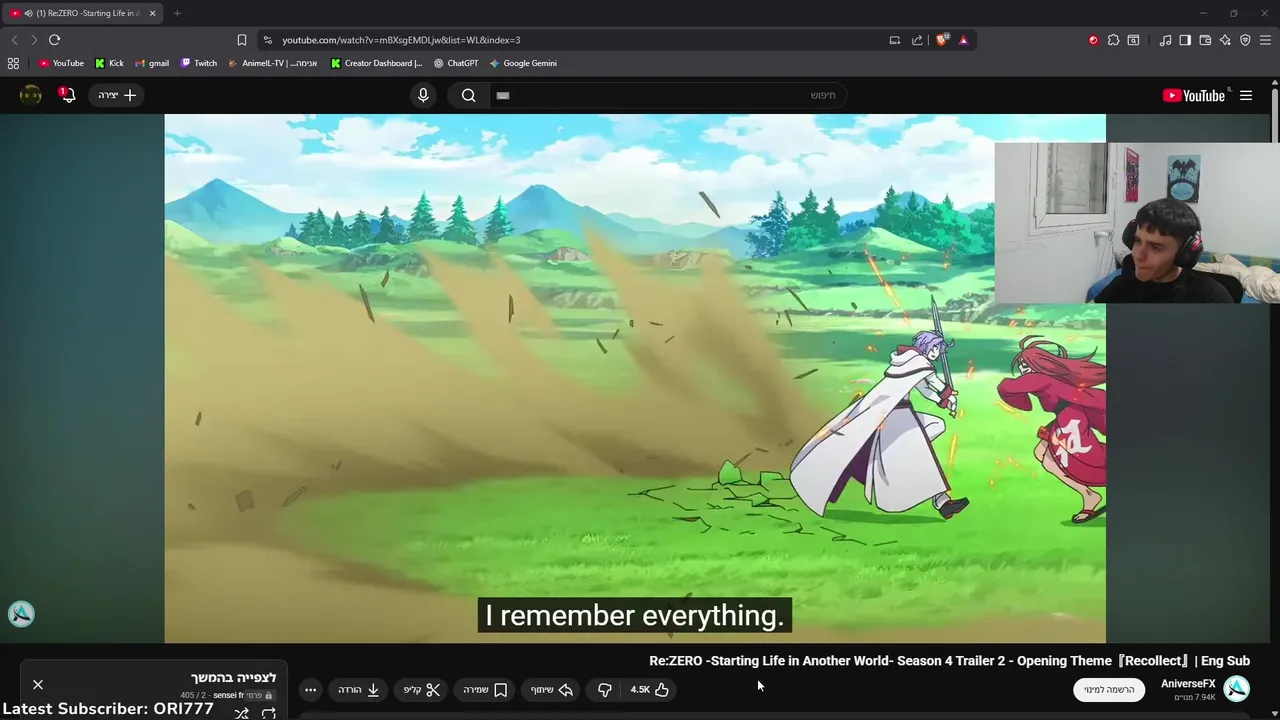Open the YouTube bookmark
Viewport: 1280px width, 720px height.
(x=61, y=63)
